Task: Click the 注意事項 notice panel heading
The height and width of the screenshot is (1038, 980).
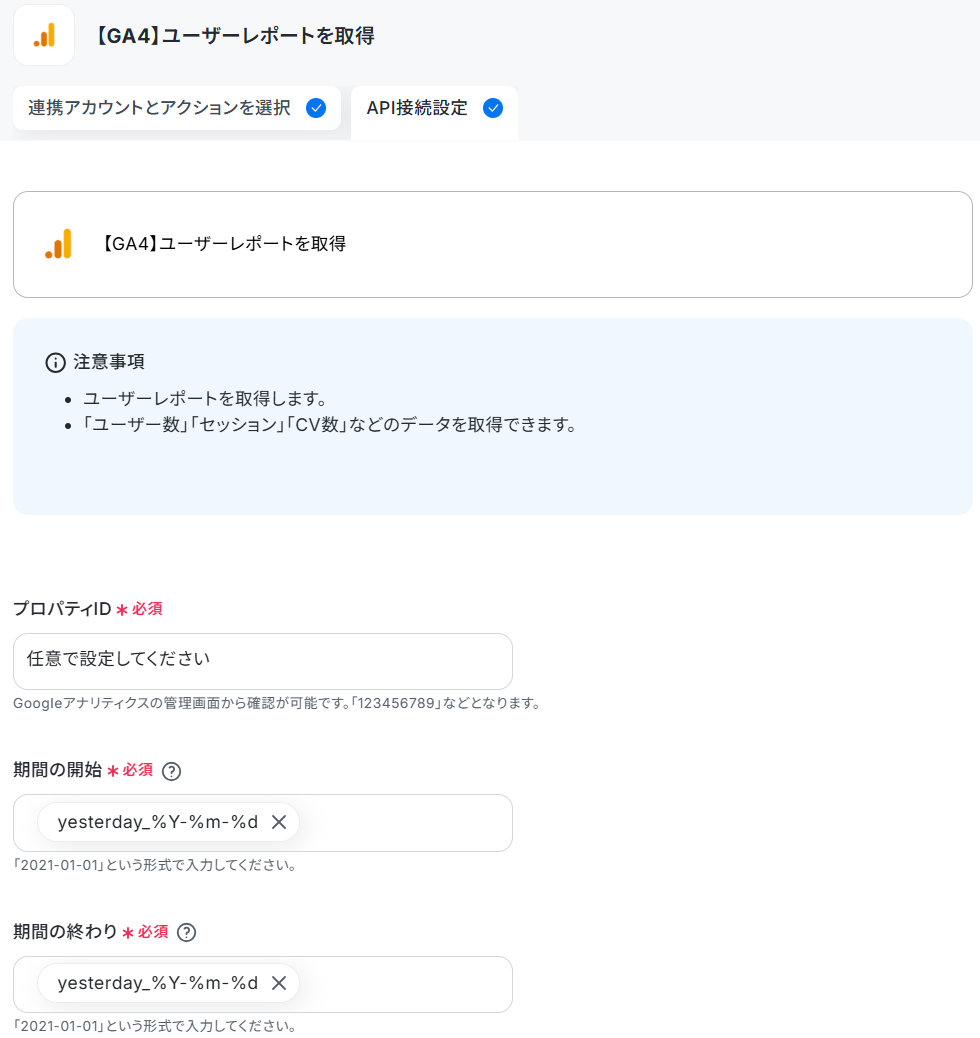Action: 109,362
